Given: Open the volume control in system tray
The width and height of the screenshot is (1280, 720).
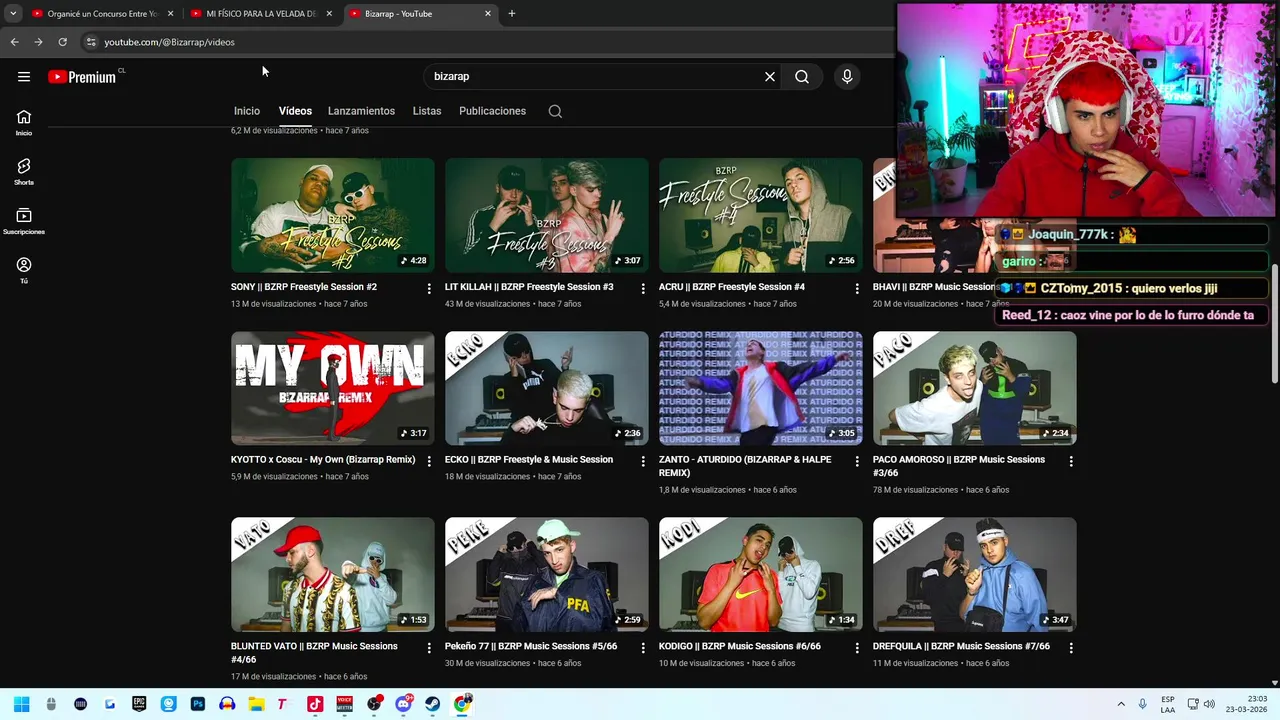Looking at the screenshot, I should point(1209,704).
